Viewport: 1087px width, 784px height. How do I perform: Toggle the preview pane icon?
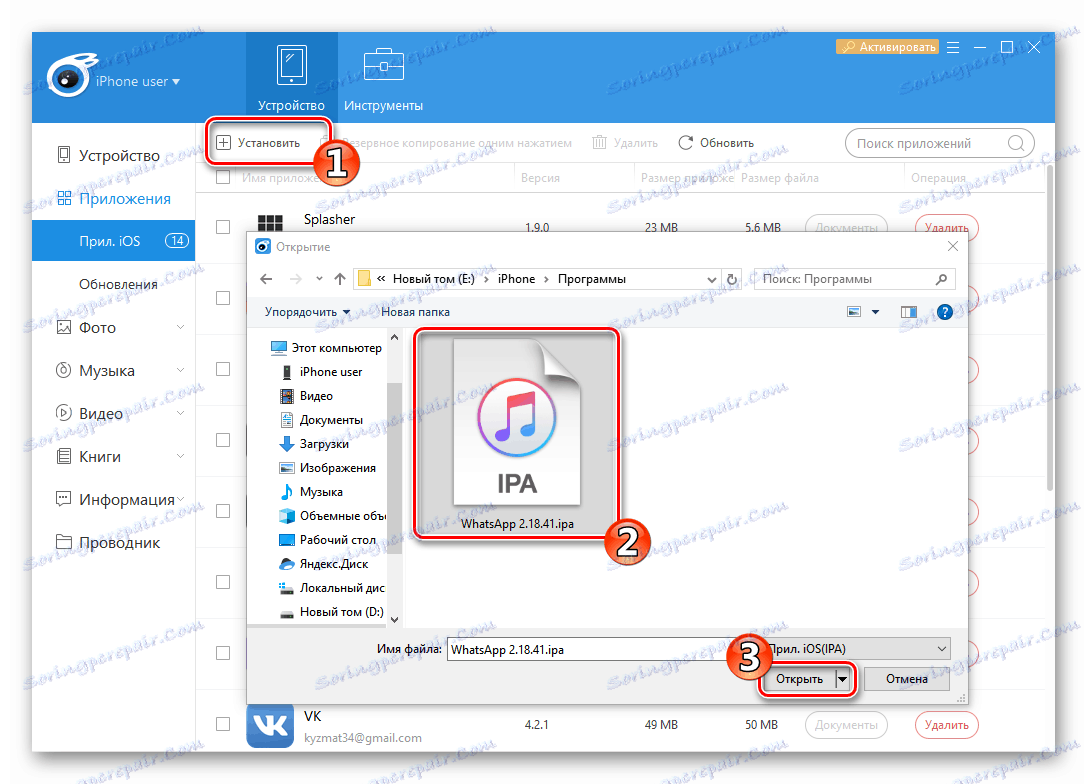click(x=908, y=312)
